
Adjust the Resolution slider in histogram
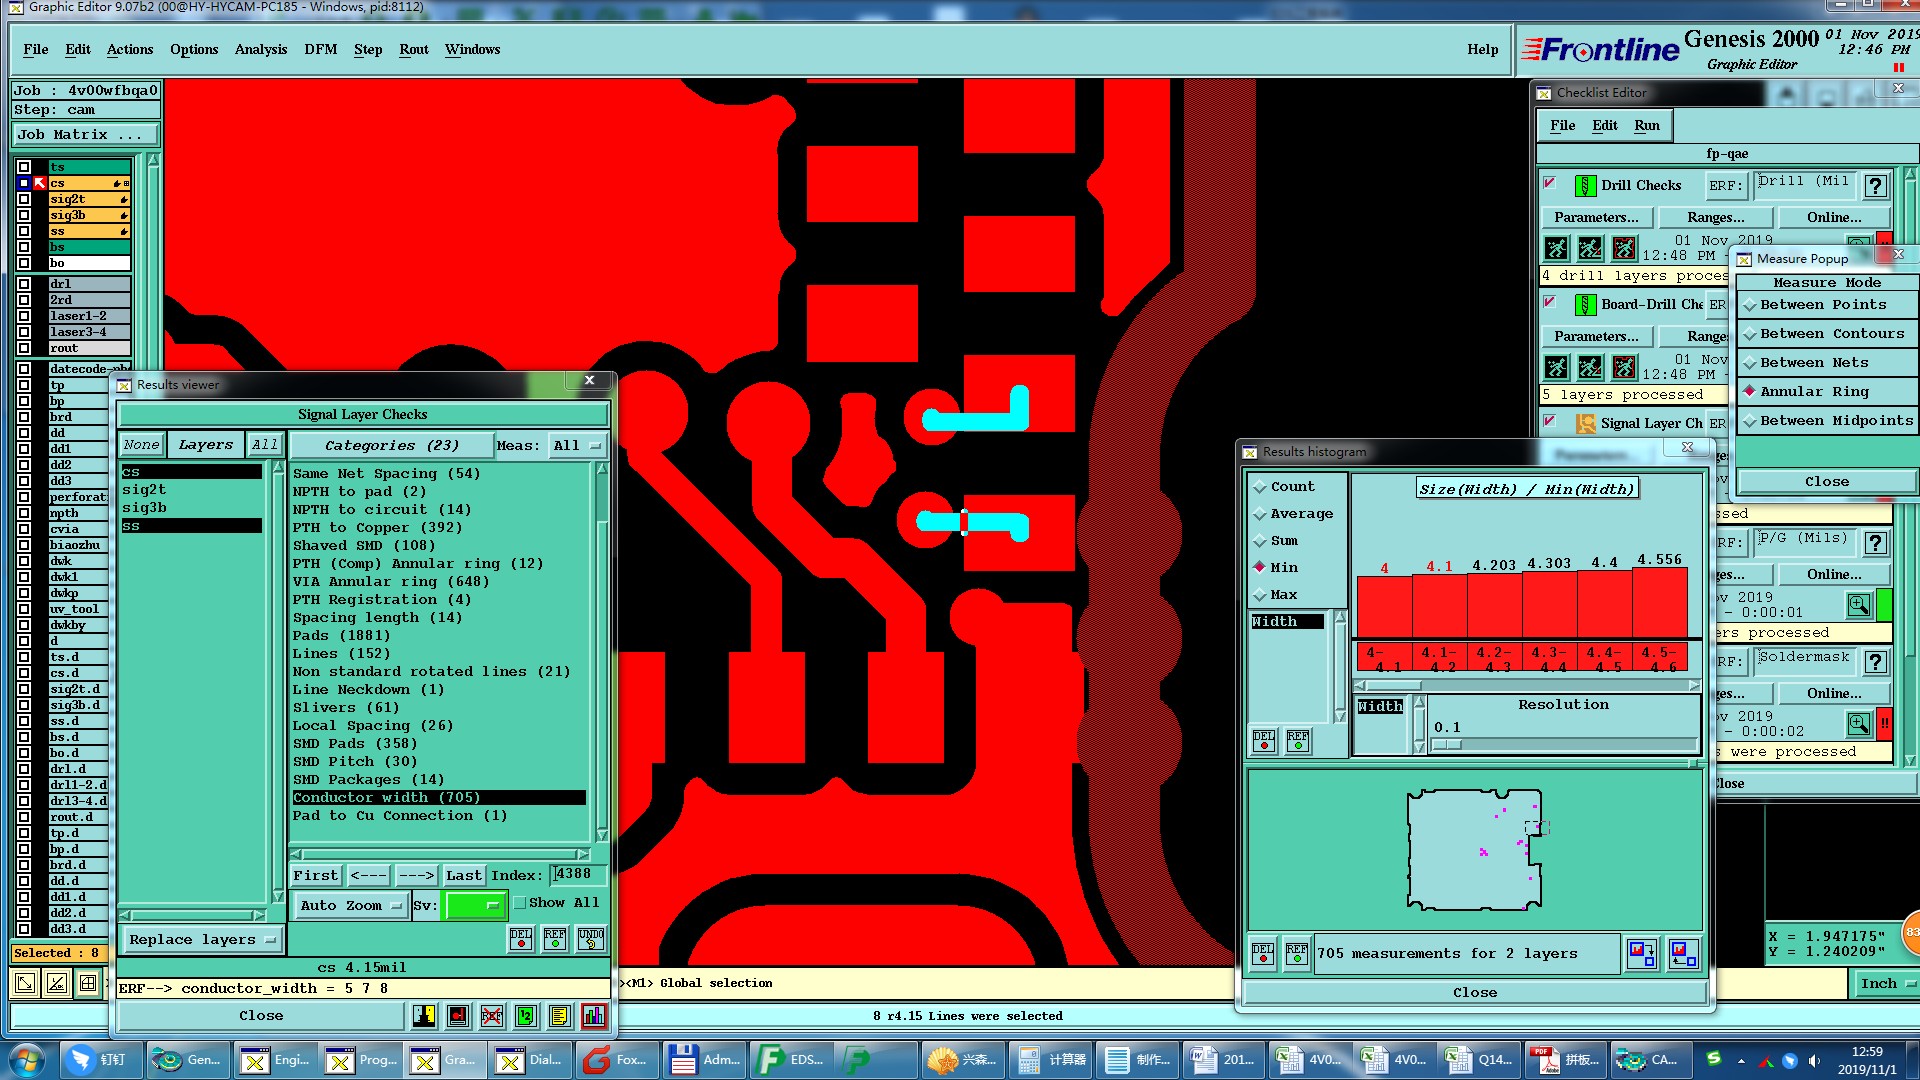[x=1447, y=745]
